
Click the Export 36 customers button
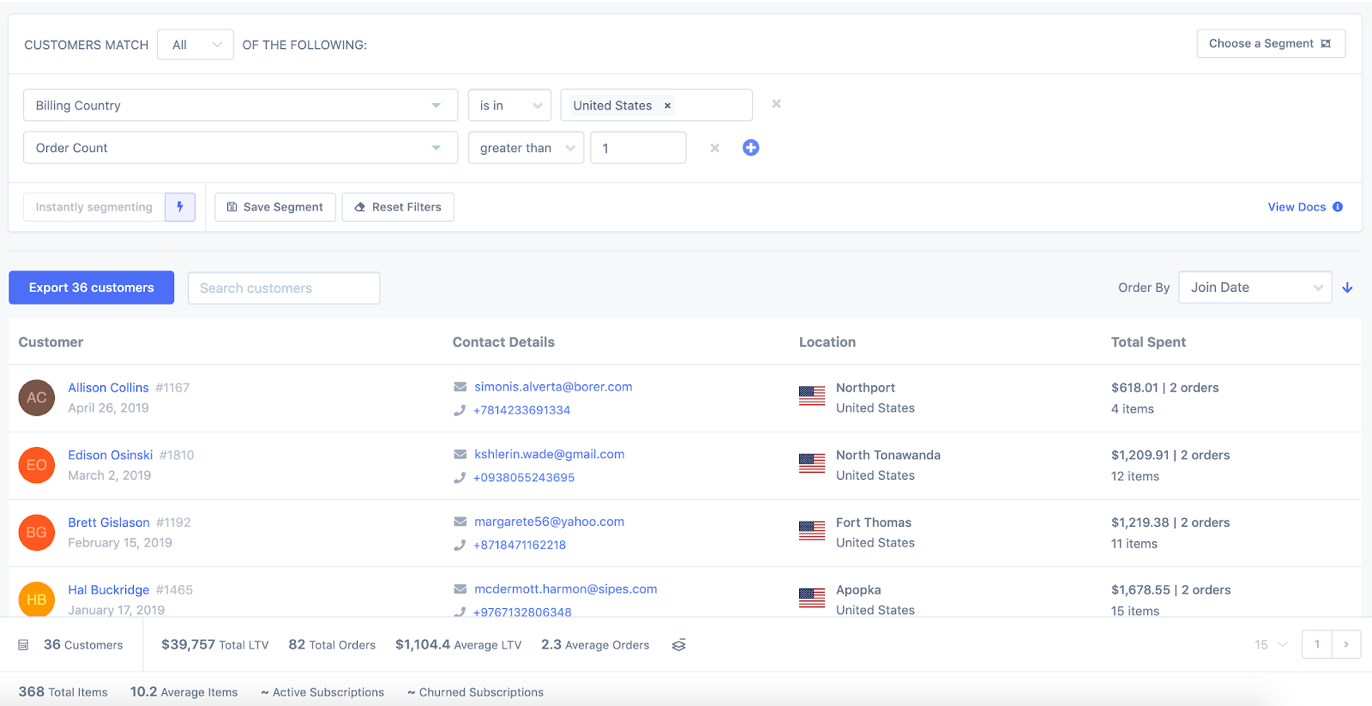(x=91, y=287)
